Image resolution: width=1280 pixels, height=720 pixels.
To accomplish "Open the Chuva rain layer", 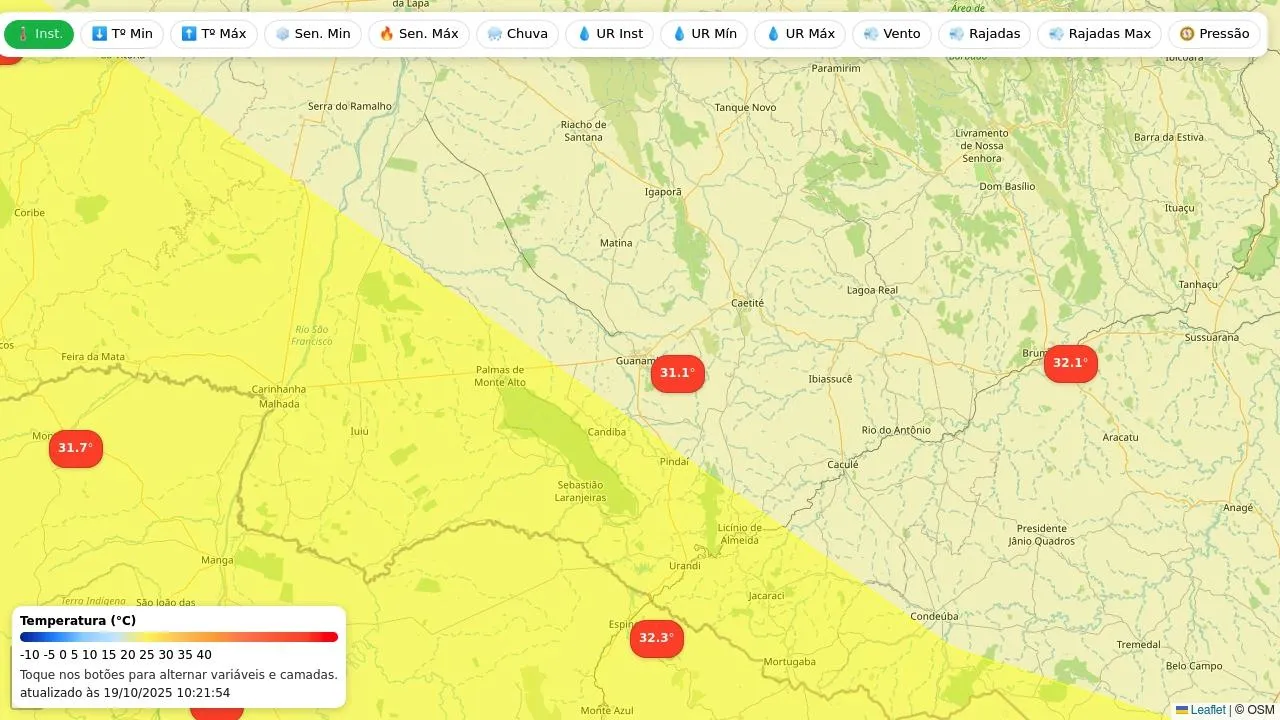I will 517,34.
